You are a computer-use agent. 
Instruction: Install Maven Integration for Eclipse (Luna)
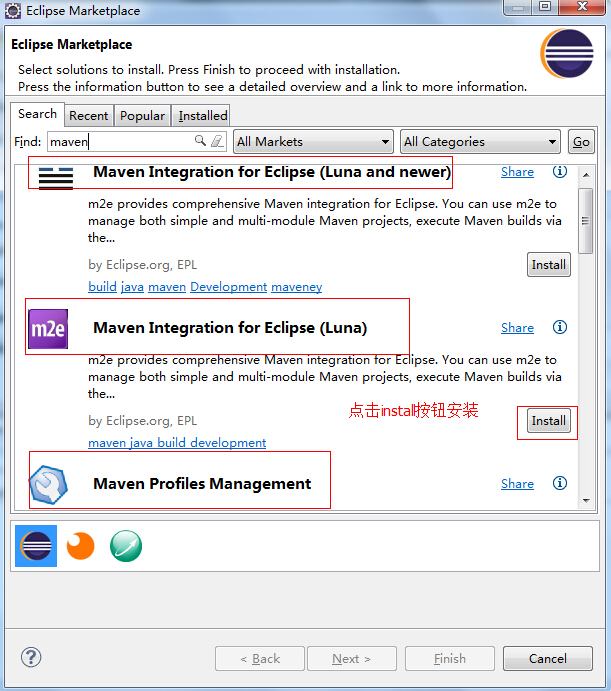point(549,420)
